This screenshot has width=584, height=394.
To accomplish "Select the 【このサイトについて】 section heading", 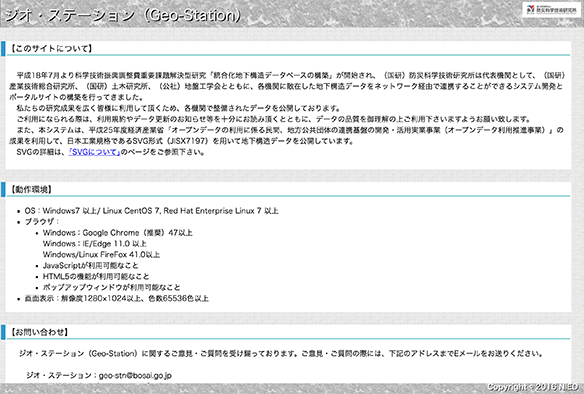I will click(50, 48).
